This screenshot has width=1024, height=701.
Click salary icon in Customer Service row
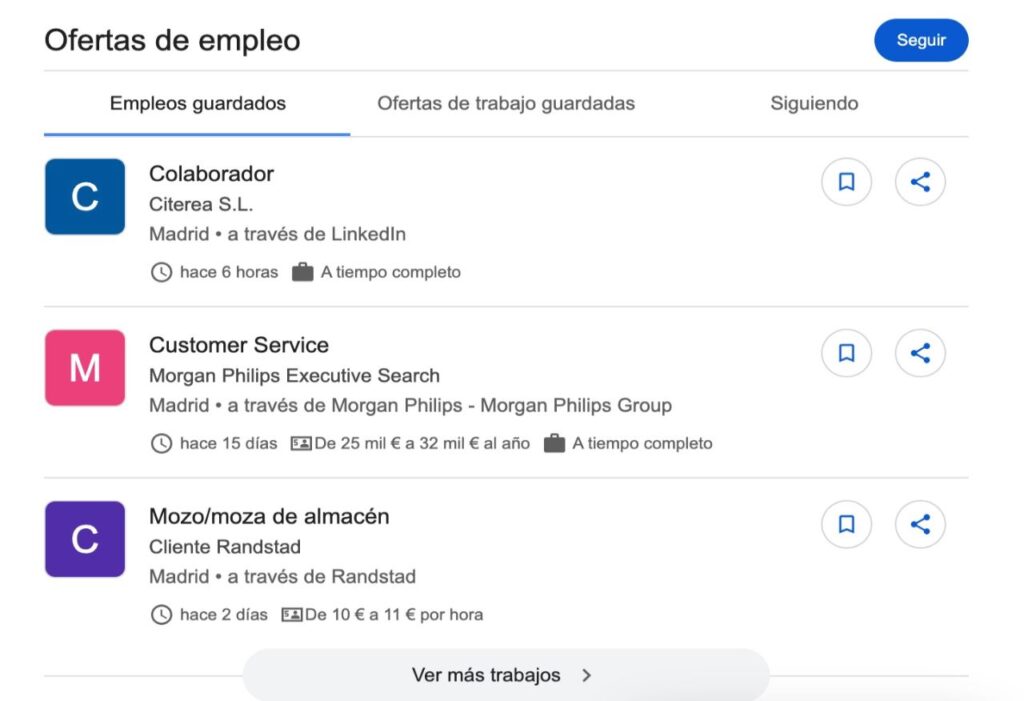pyautogui.click(x=301, y=444)
